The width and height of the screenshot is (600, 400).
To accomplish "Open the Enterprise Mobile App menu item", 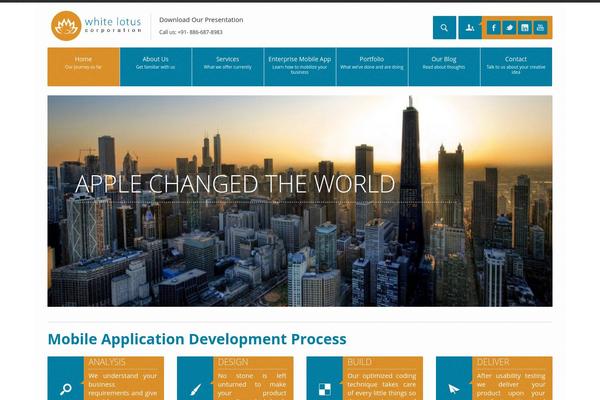I will click(x=300, y=67).
